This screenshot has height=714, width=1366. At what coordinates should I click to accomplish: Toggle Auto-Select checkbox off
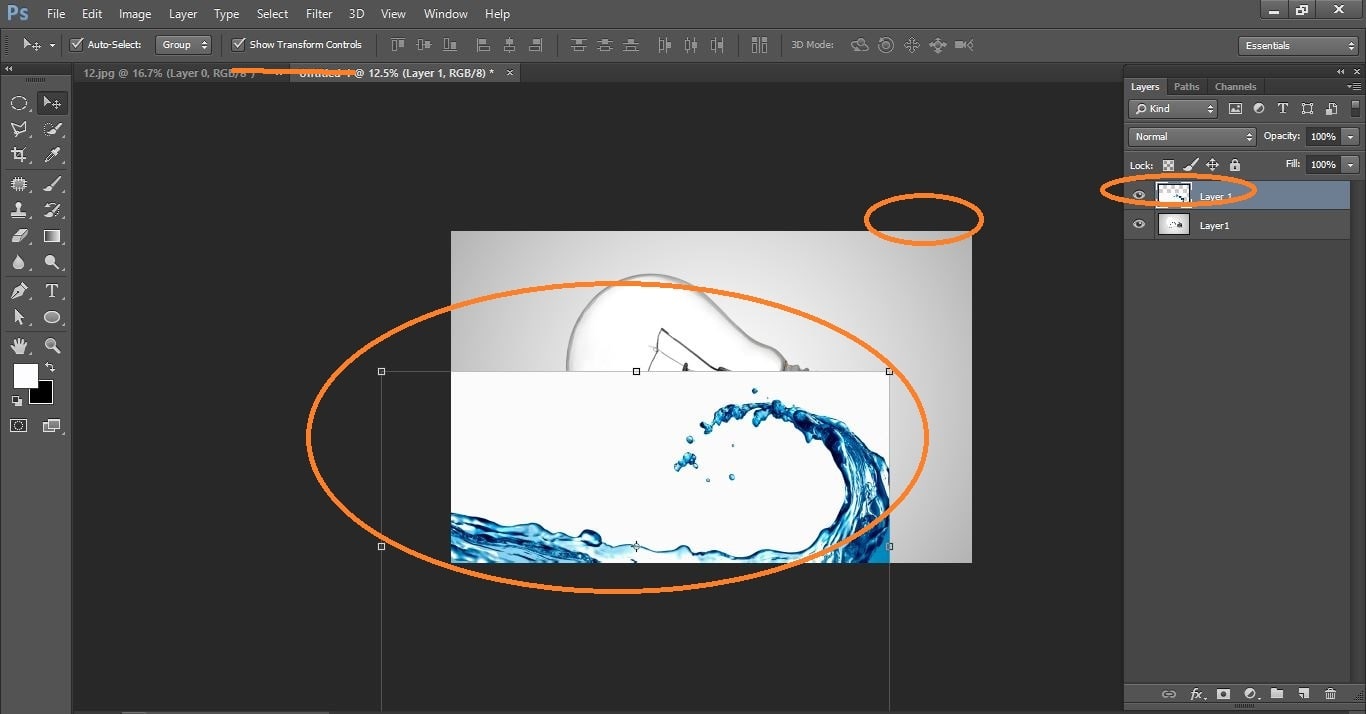point(76,44)
